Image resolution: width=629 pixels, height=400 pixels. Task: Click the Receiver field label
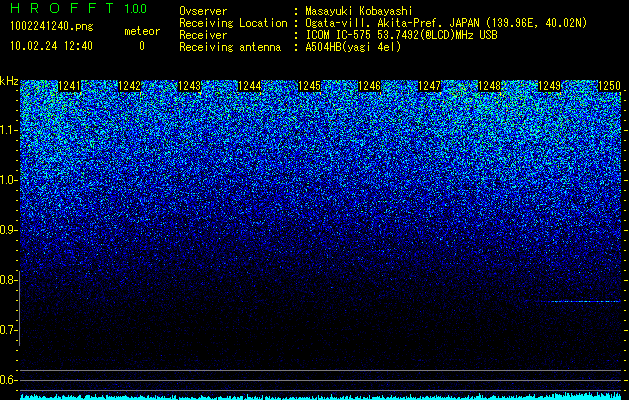click(203, 35)
